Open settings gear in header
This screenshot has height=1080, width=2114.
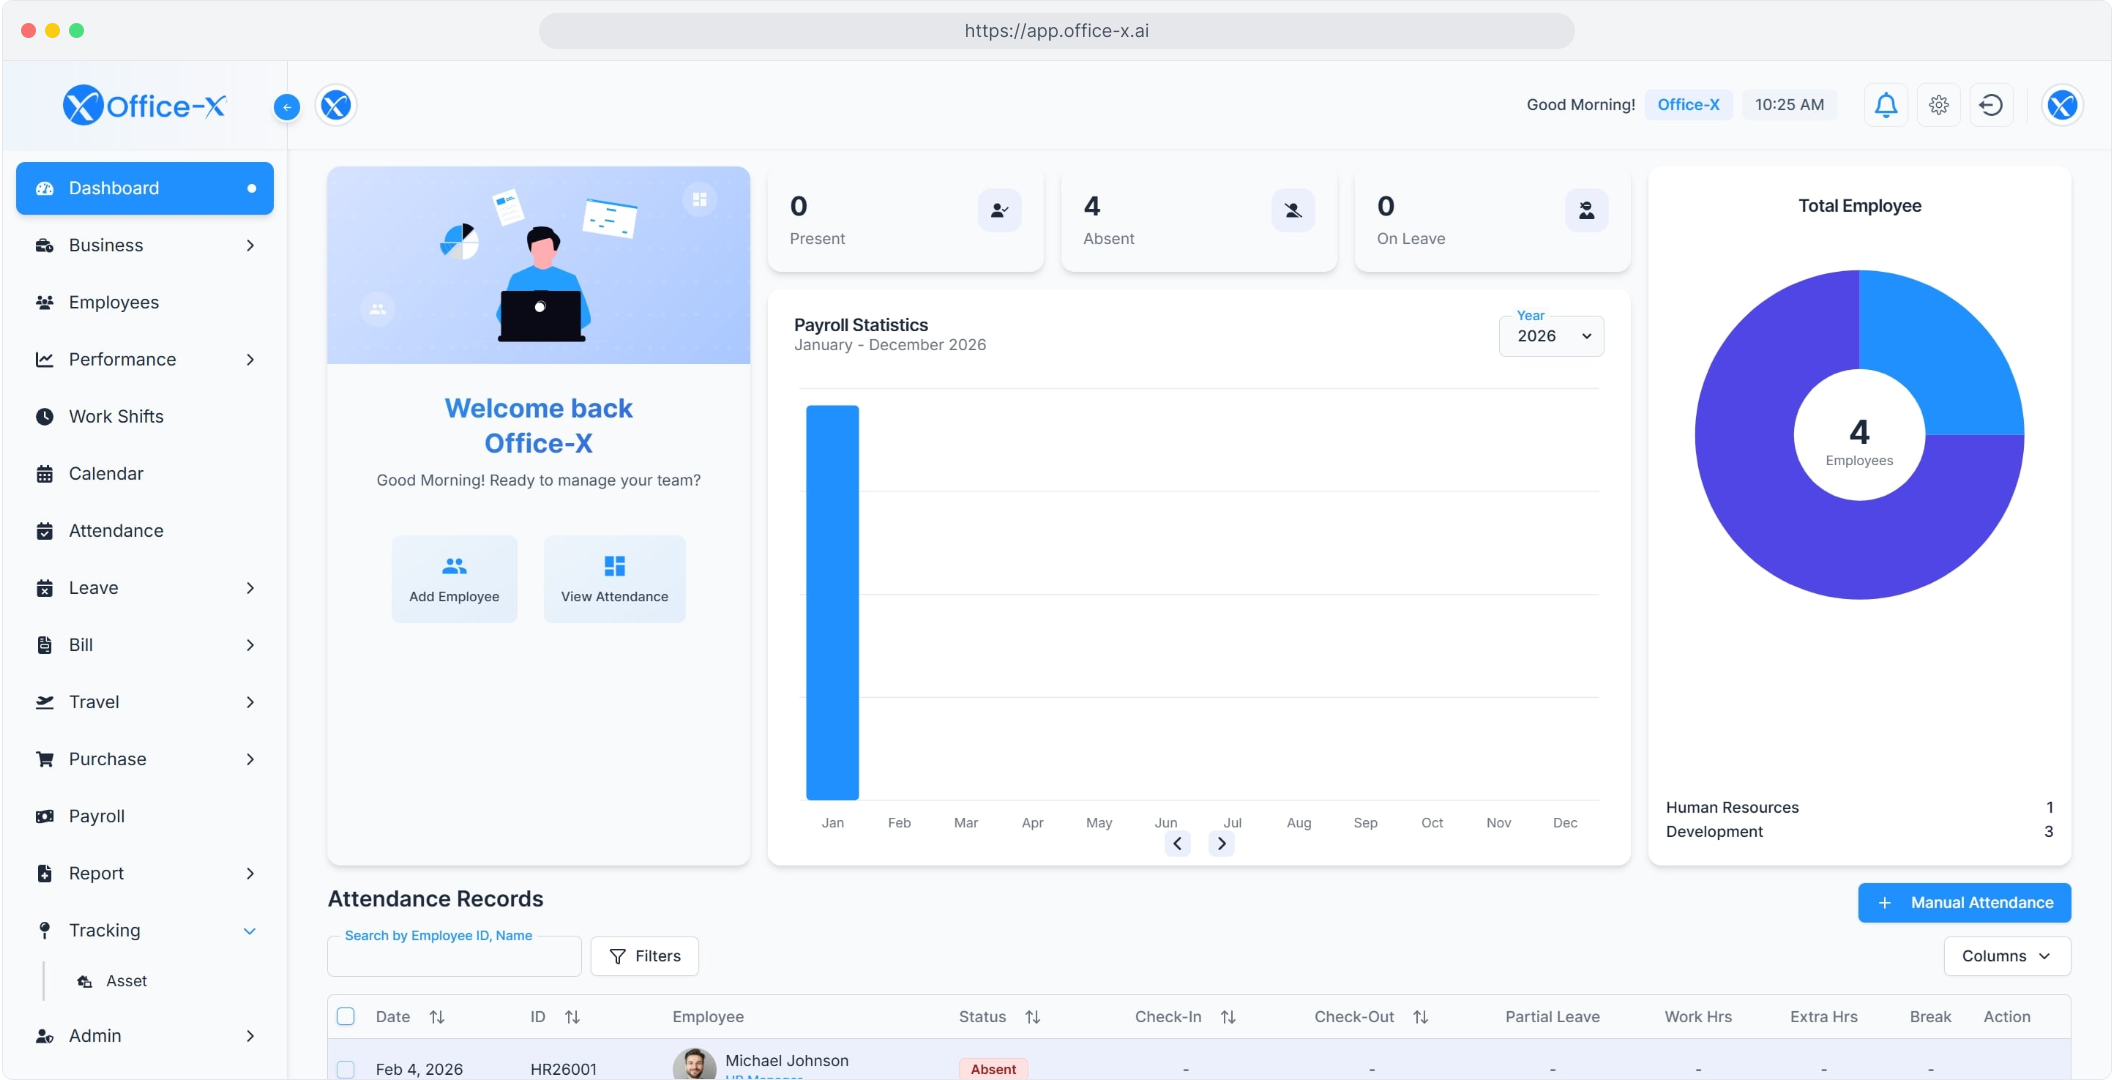click(1939, 105)
